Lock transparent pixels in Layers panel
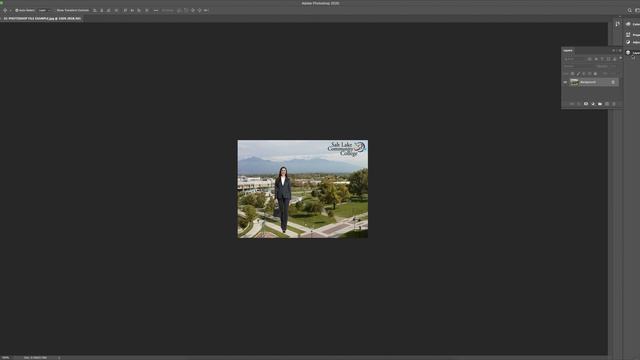This screenshot has width=640, height=360. pyautogui.click(x=572, y=74)
